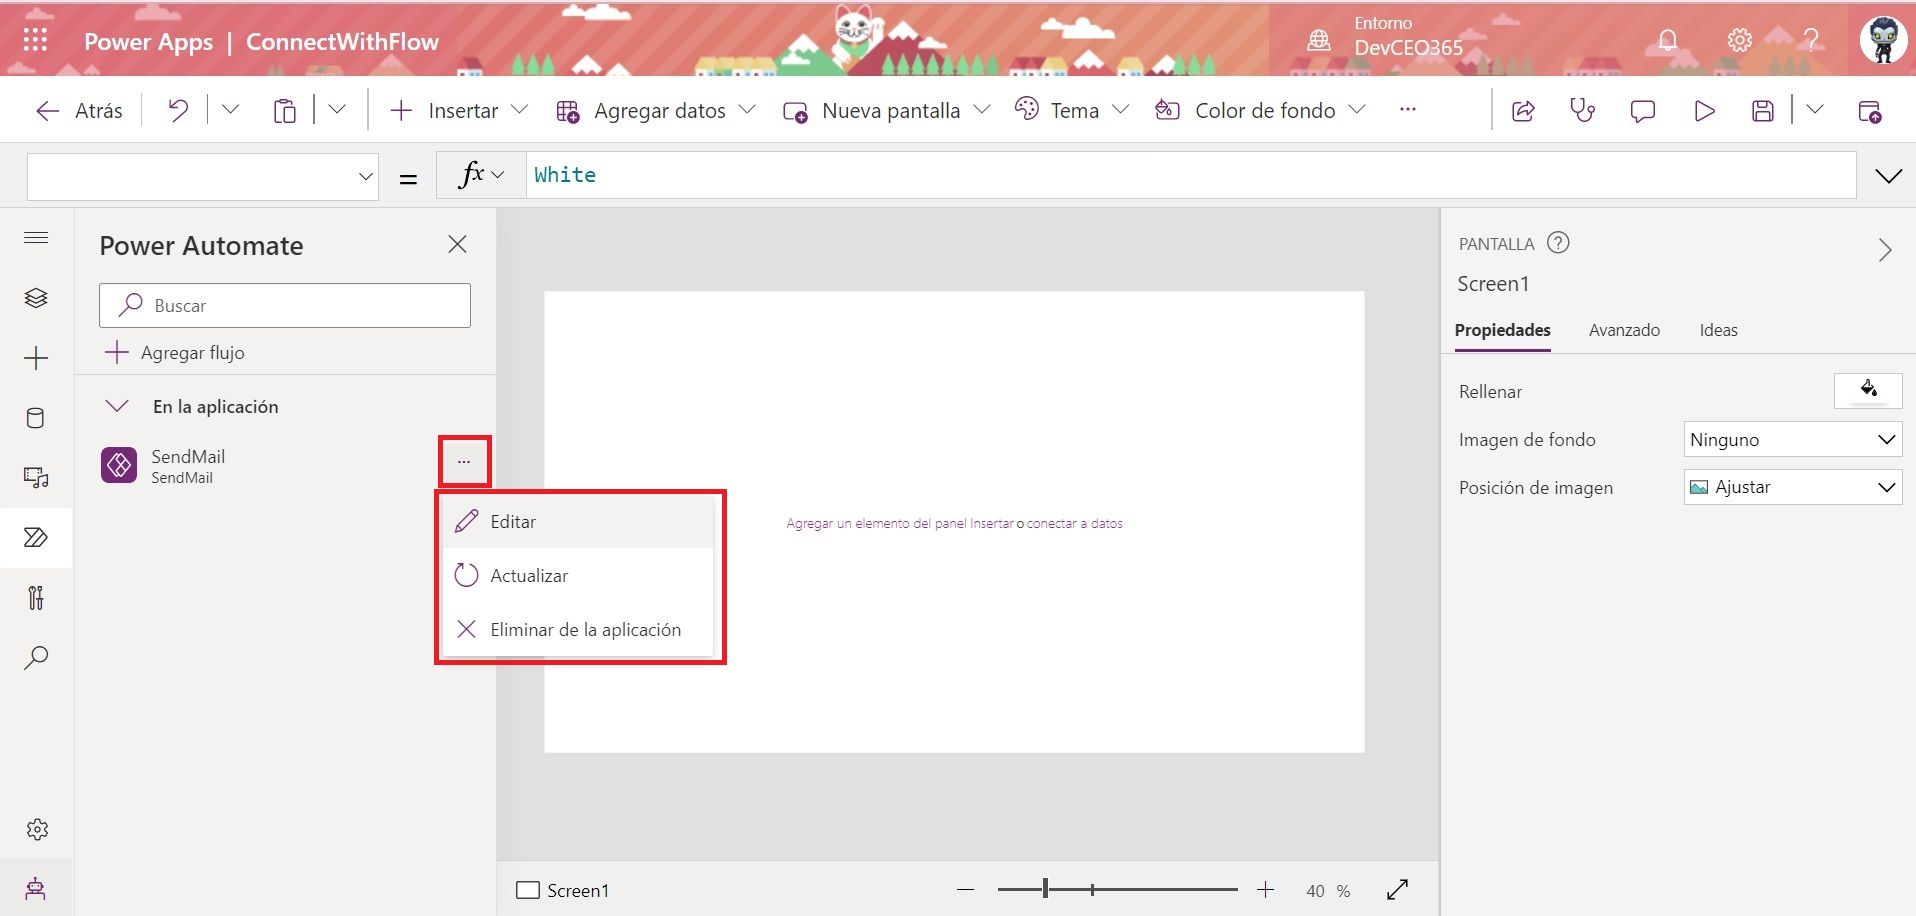
Task: Close the Power Automate panel
Action: pos(458,244)
